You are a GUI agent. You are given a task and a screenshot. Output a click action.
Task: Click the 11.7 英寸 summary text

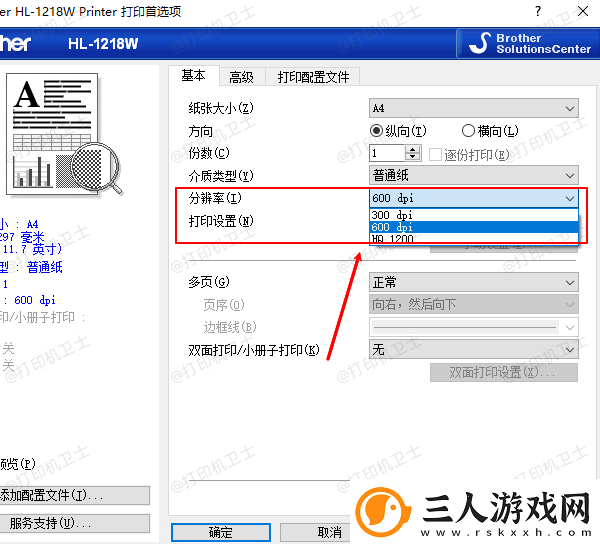(32, 249)
